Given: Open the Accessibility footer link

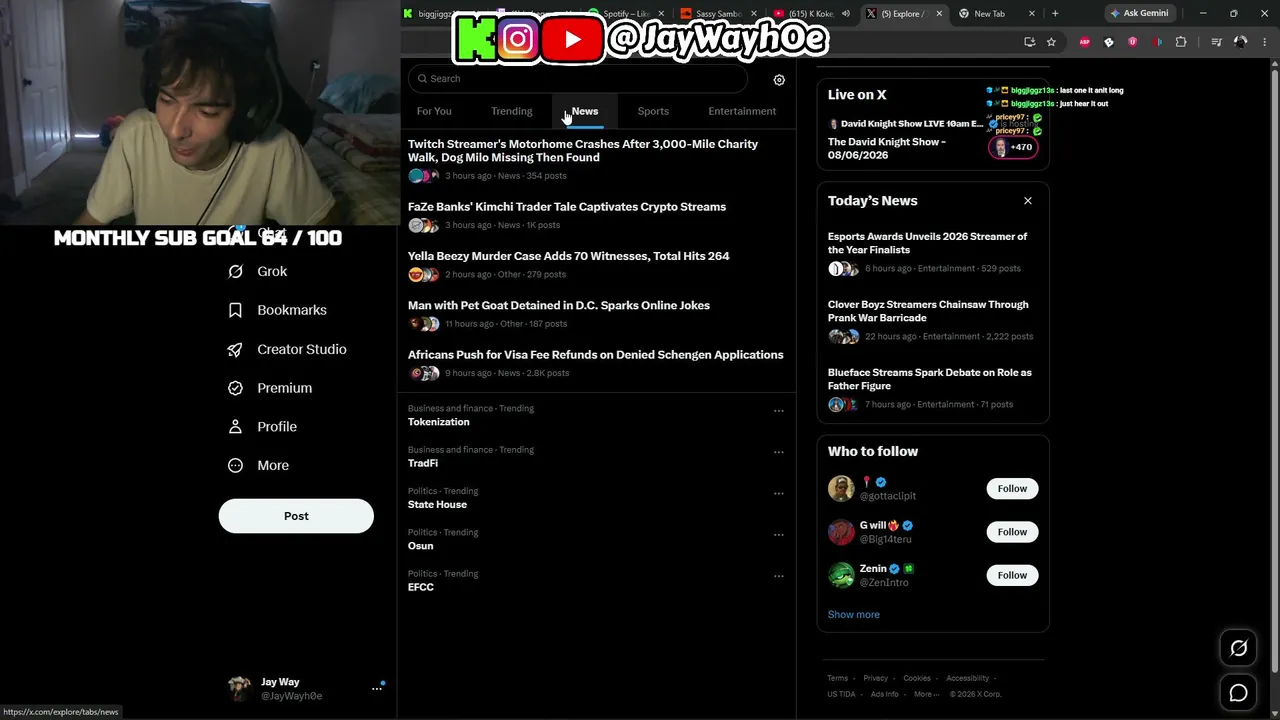Looking at the screenshot, I should coord(968,678).
